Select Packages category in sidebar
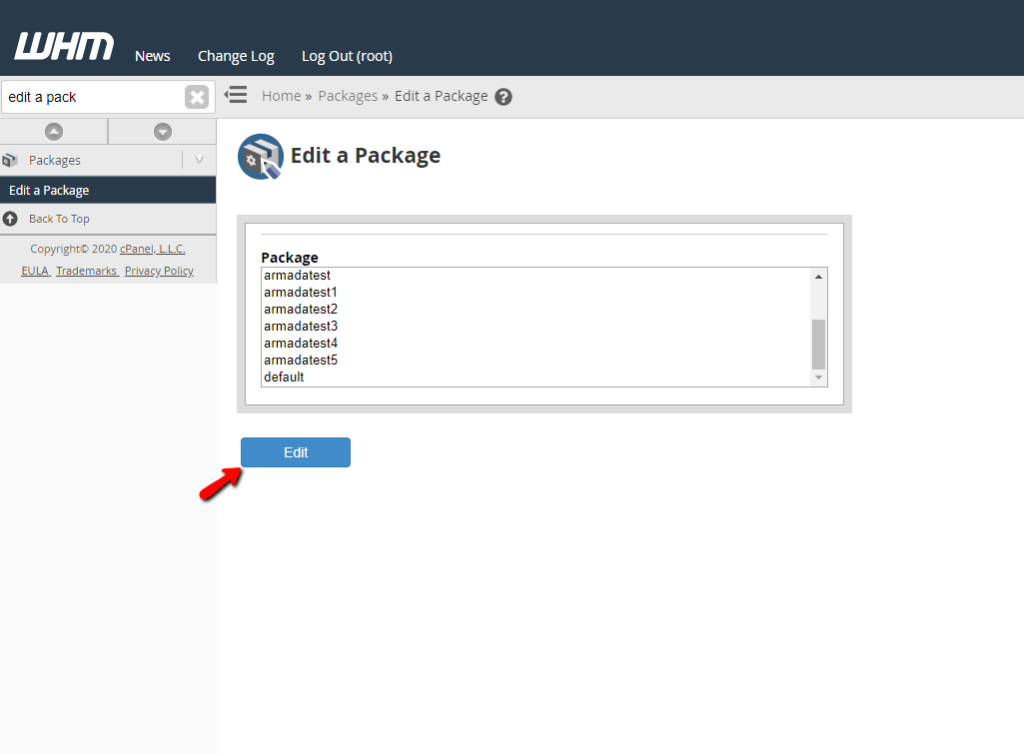 point(55,160)
